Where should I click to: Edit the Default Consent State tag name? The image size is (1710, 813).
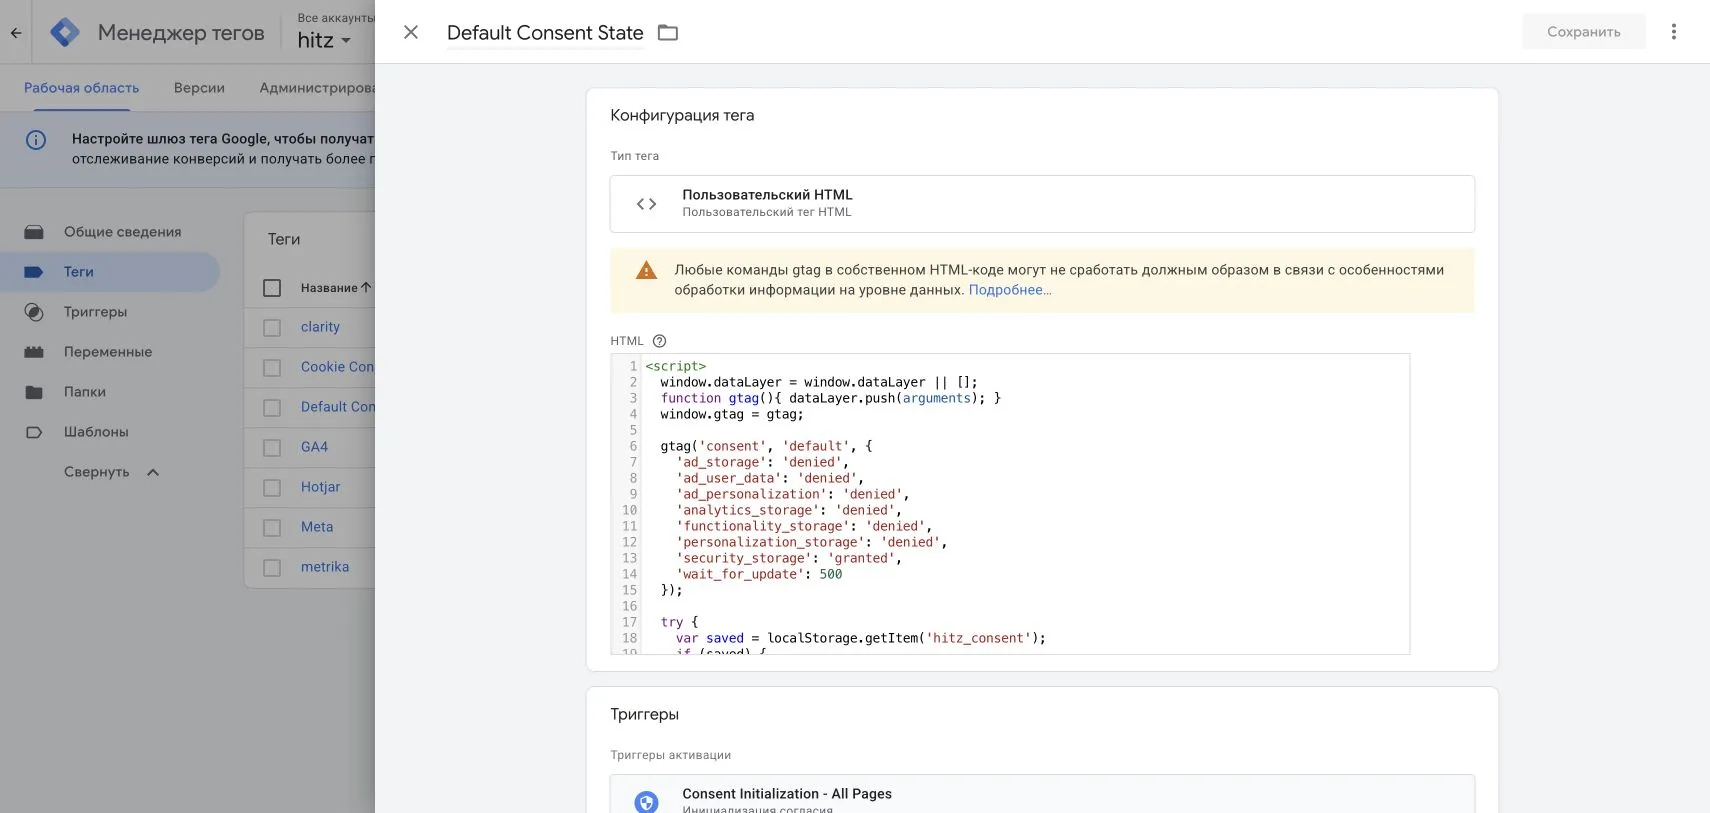point(545,33)
